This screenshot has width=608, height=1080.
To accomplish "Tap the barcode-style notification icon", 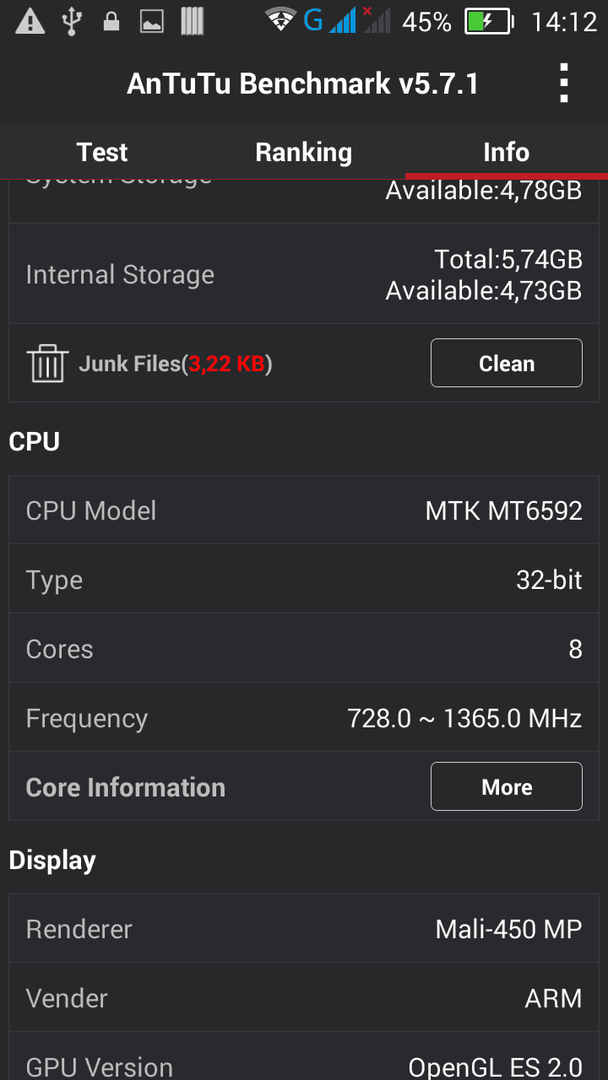I will 192,22.
